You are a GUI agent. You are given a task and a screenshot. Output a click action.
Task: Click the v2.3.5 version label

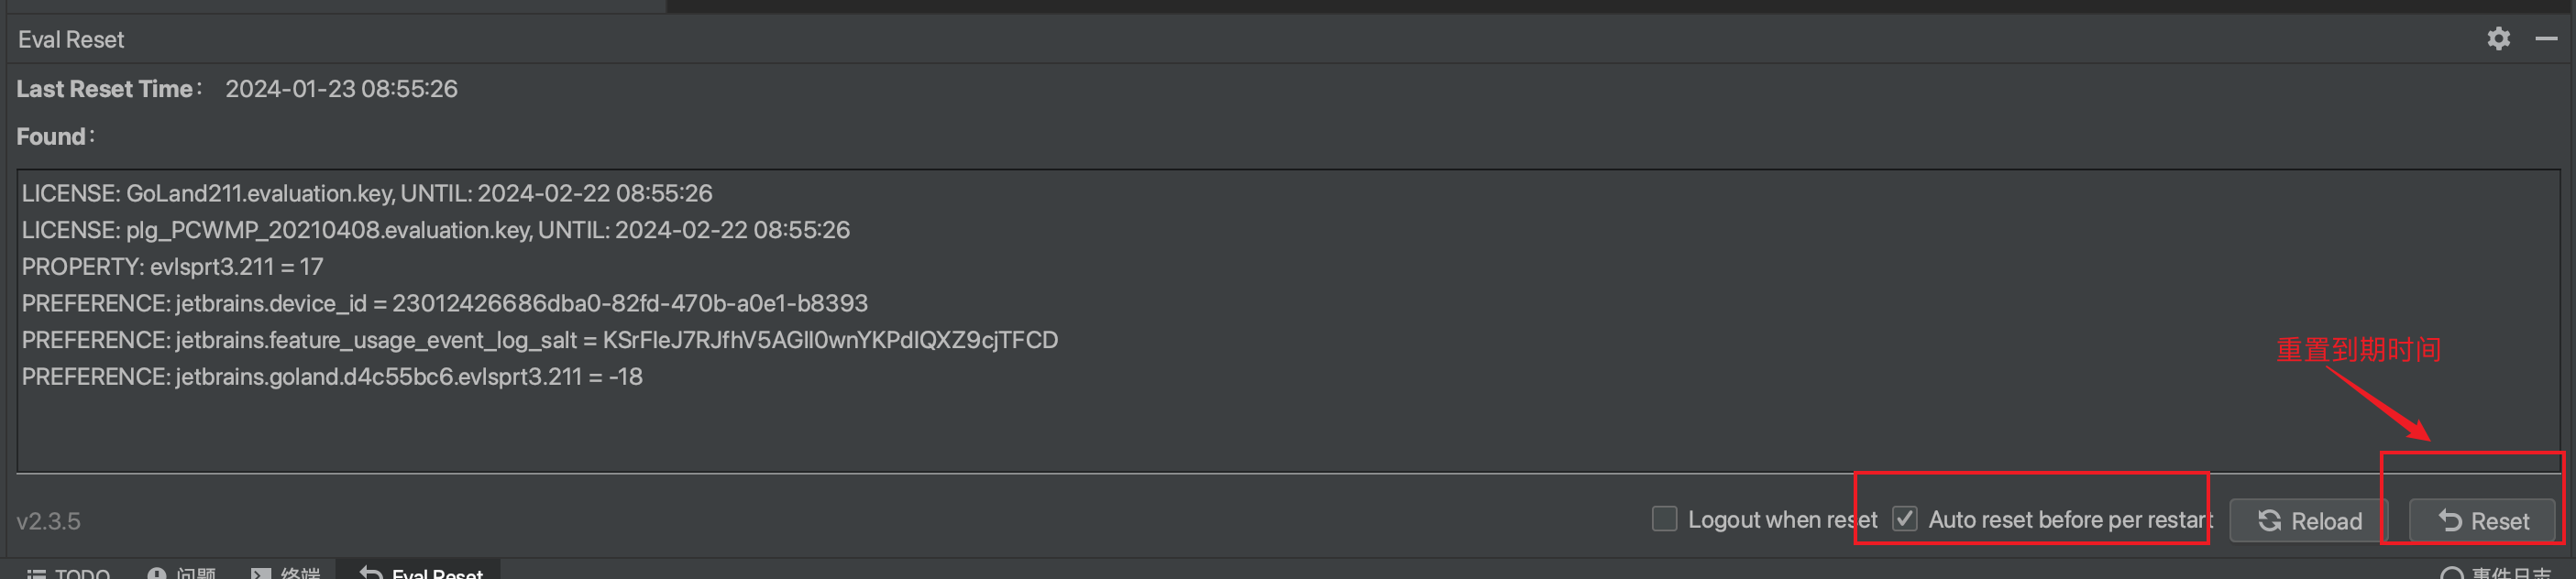pyautogui.click(x=48, y=521)
